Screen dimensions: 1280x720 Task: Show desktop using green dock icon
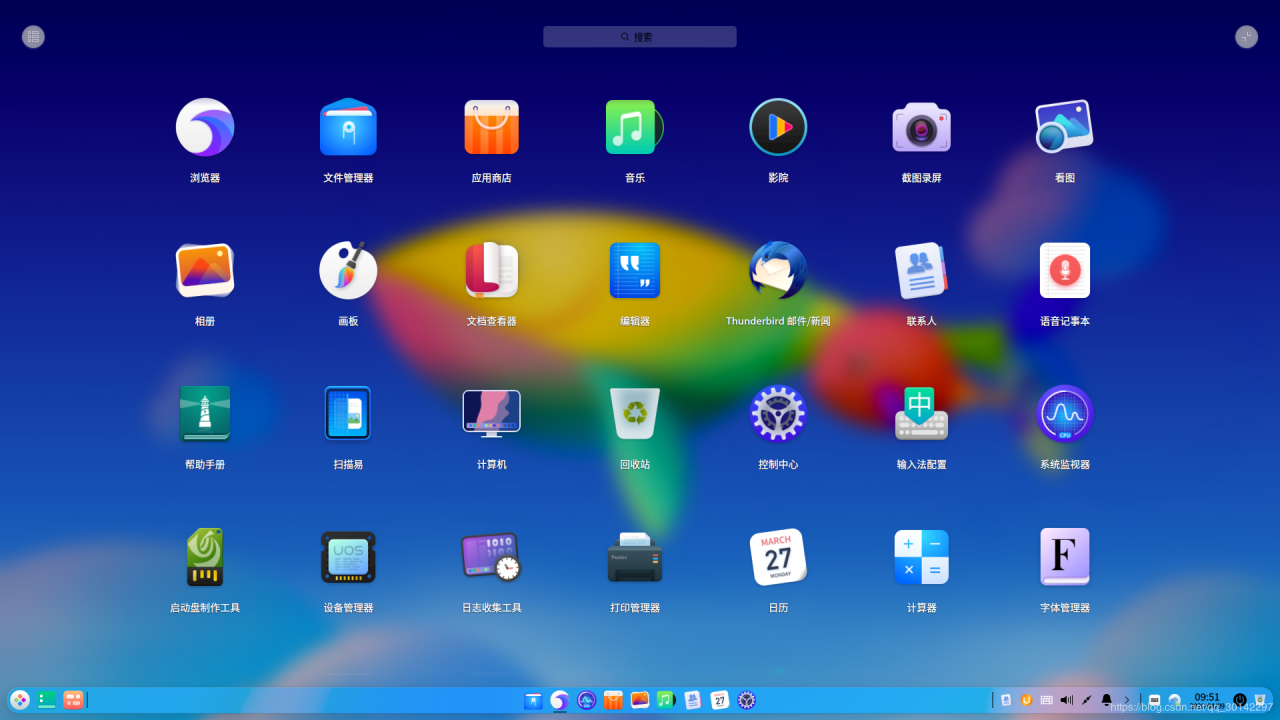pos(46,700)
